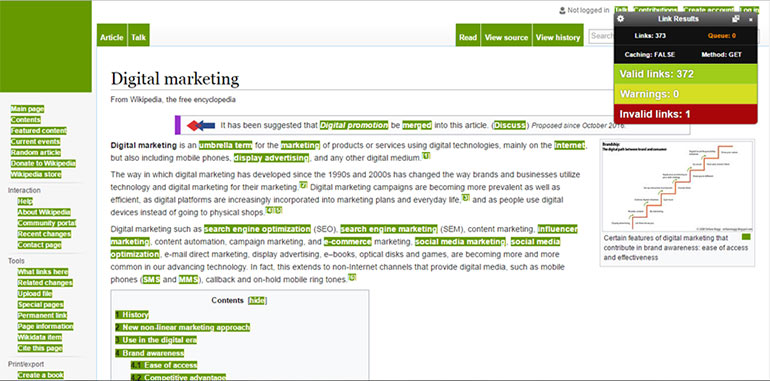Select the View source tab

(x=506, y=35)
